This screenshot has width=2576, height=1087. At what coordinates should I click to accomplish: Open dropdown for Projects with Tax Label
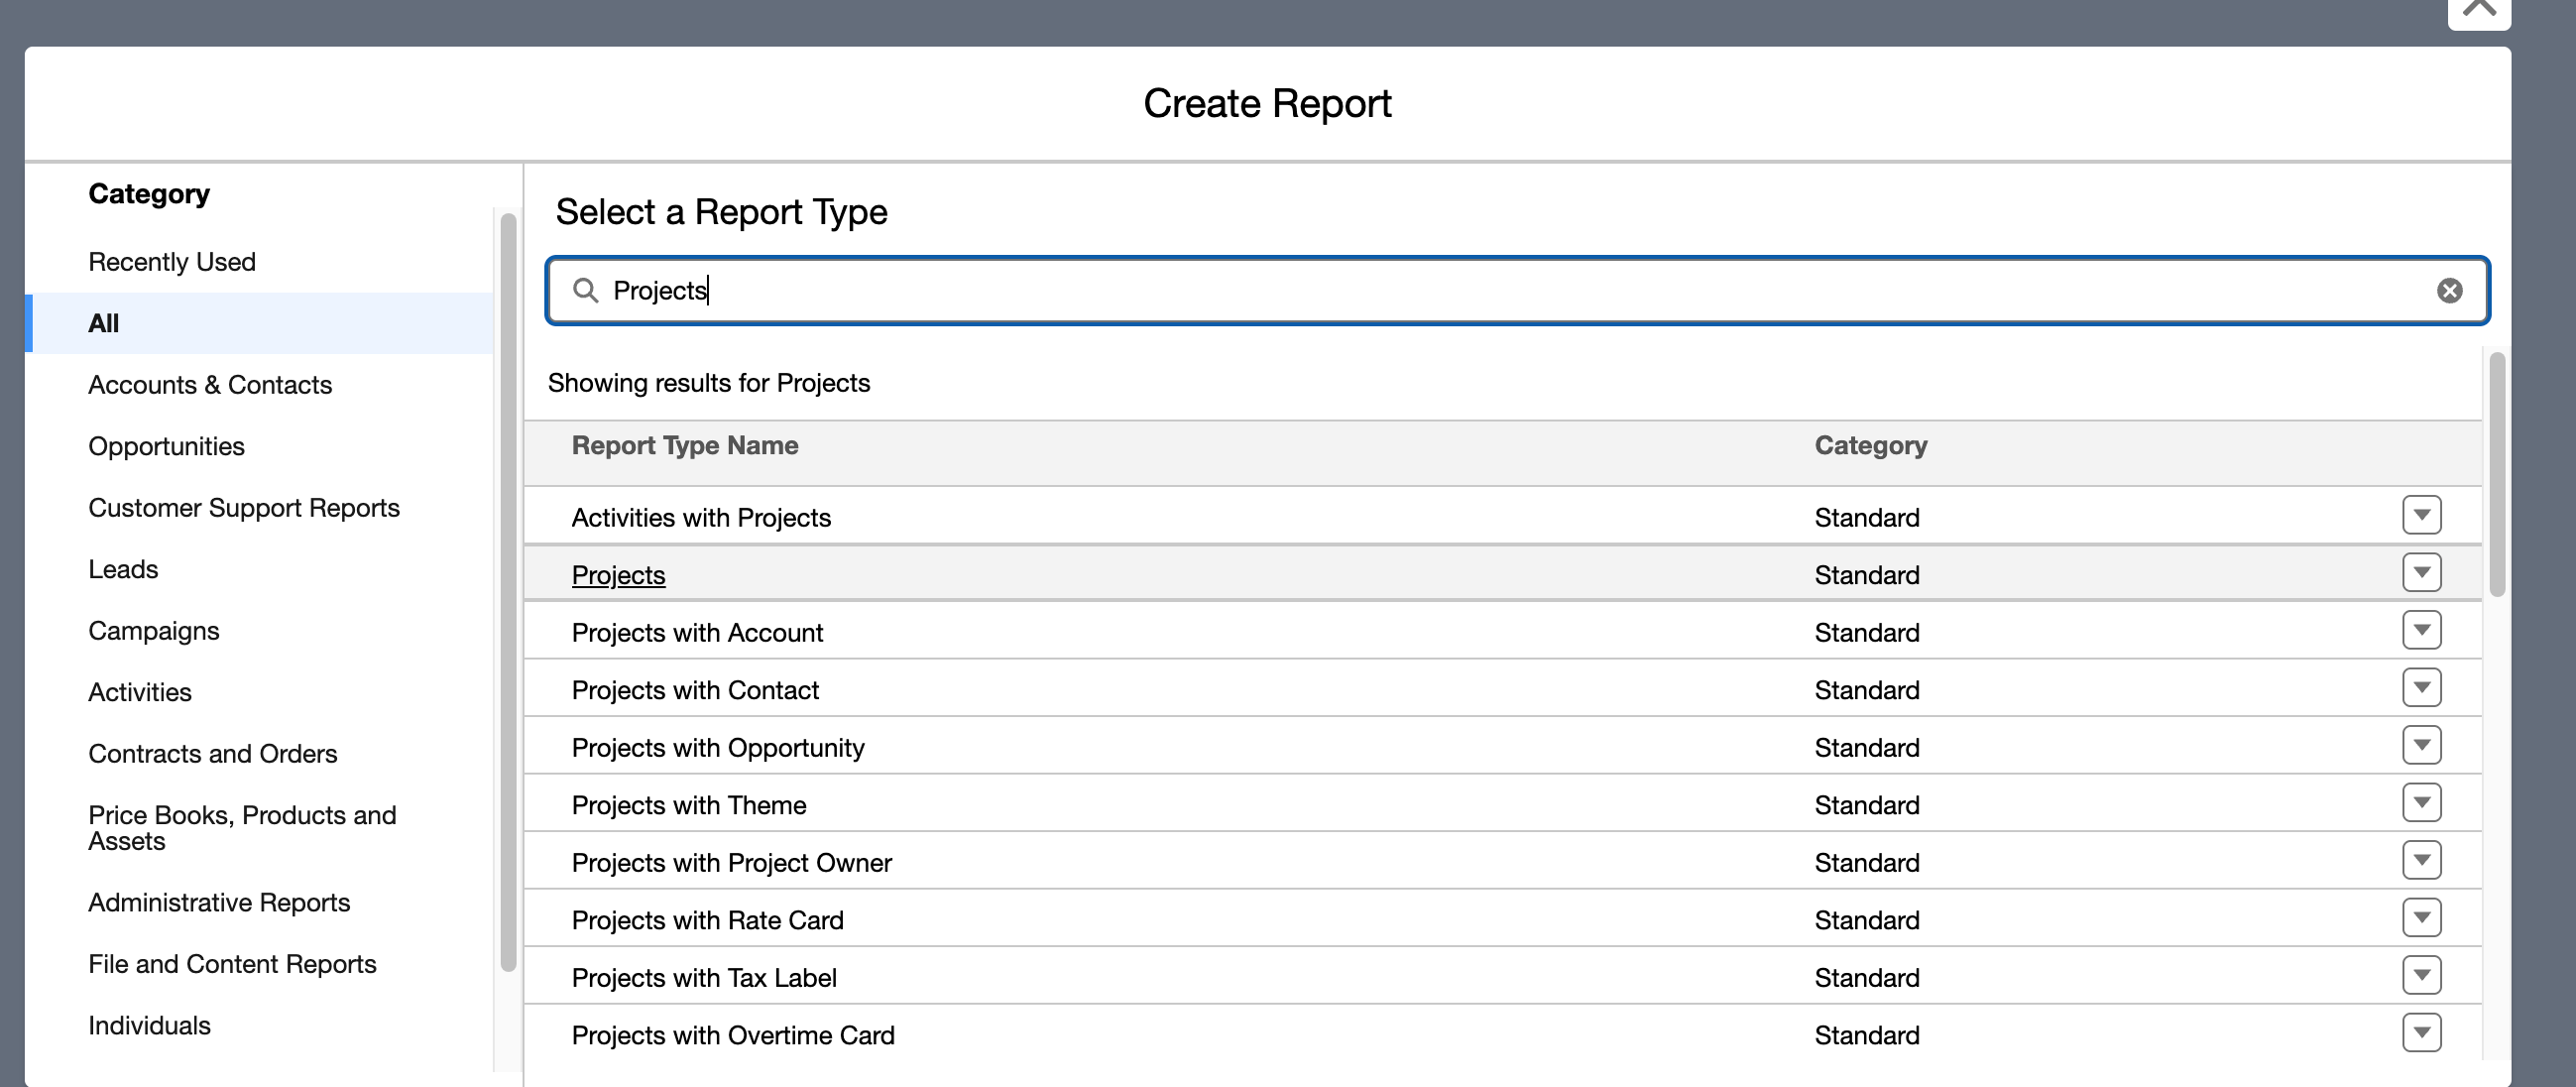pos(2421,975)
